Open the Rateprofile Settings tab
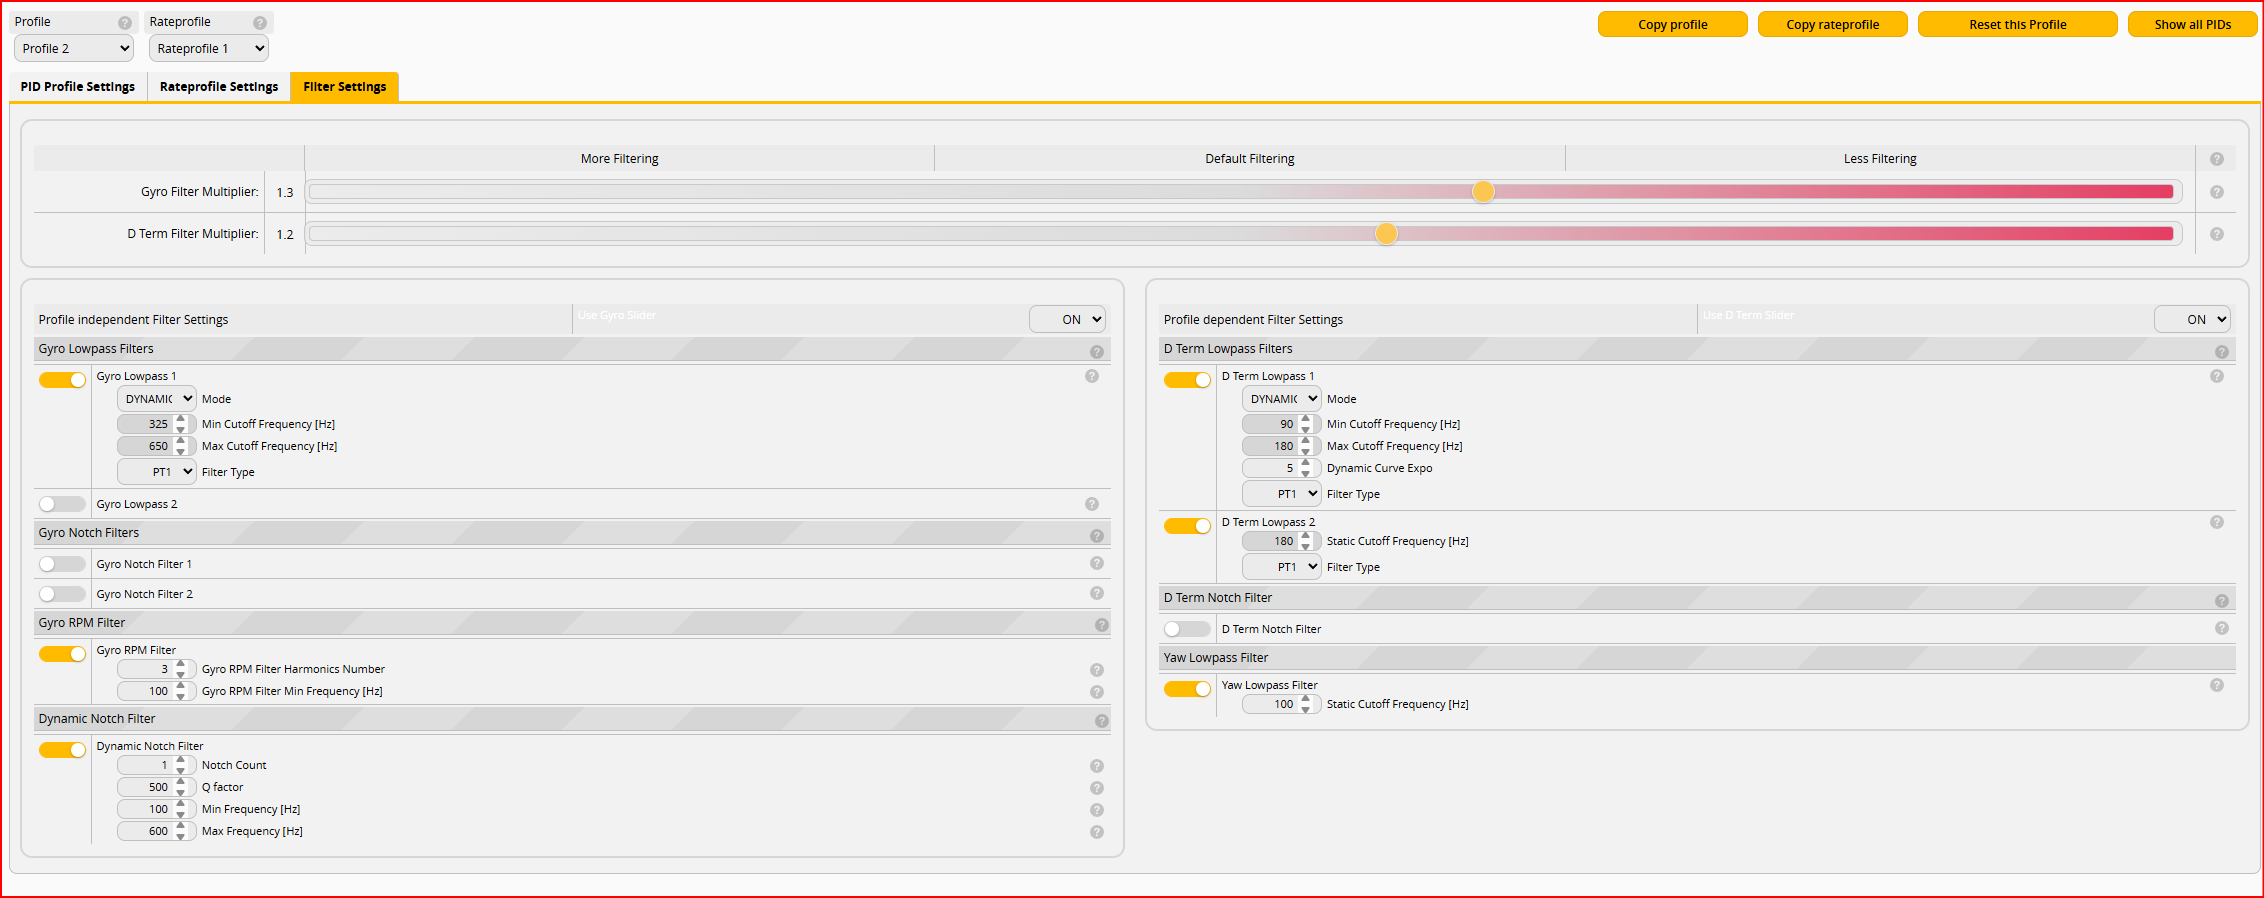 [219, 87]
